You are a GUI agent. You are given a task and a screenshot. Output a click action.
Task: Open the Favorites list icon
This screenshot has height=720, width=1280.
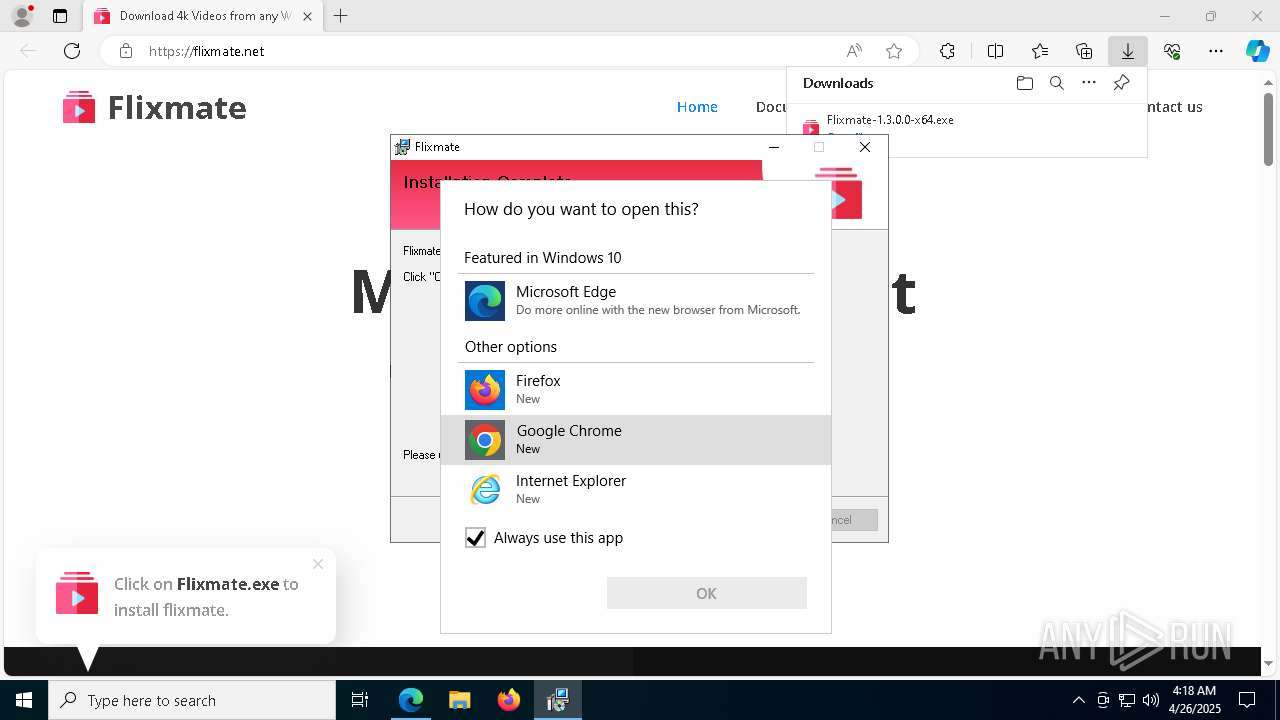[x=1040, y=51]
